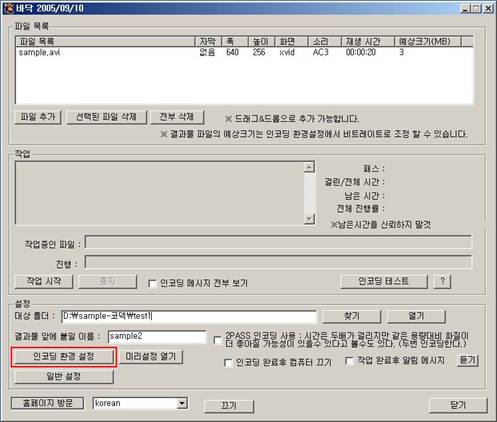497x422 pixels.
Task: Click the 파일 추가 button
Action: coord(38,117)
